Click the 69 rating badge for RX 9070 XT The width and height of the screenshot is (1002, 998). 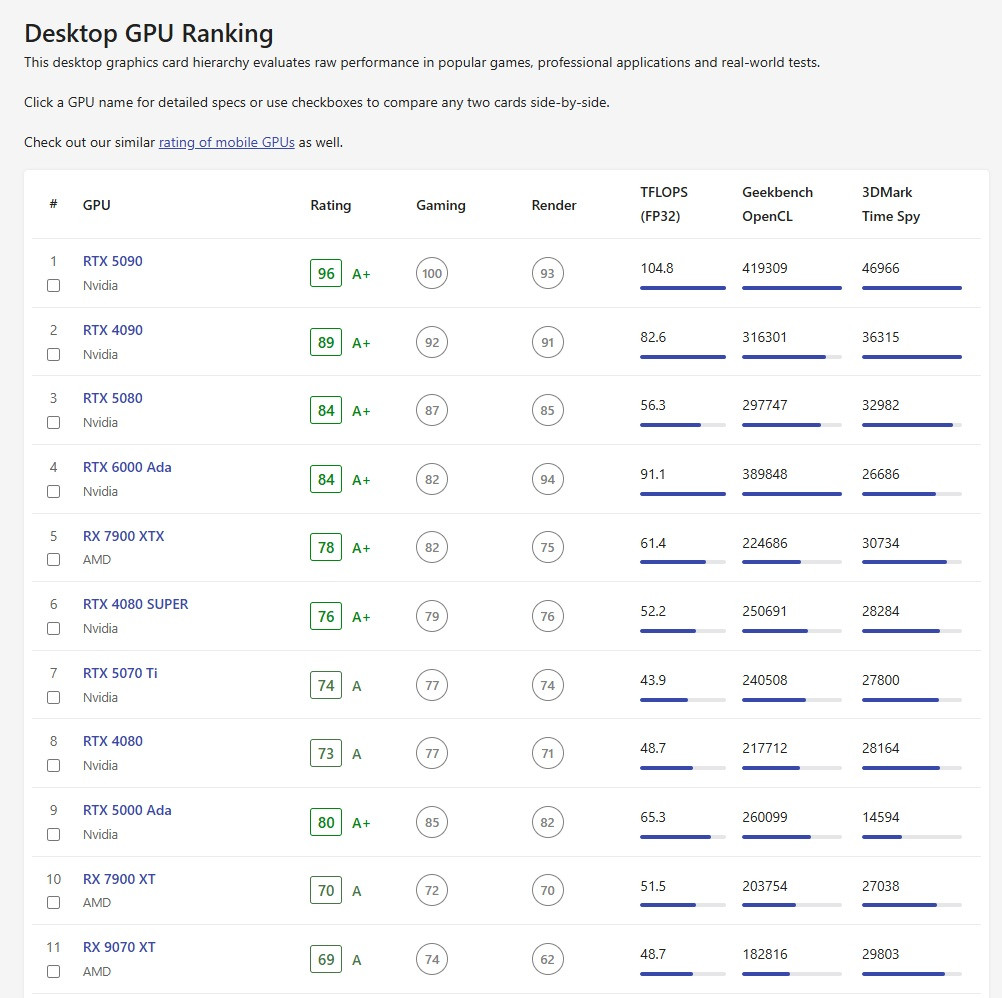click(326, 960)
